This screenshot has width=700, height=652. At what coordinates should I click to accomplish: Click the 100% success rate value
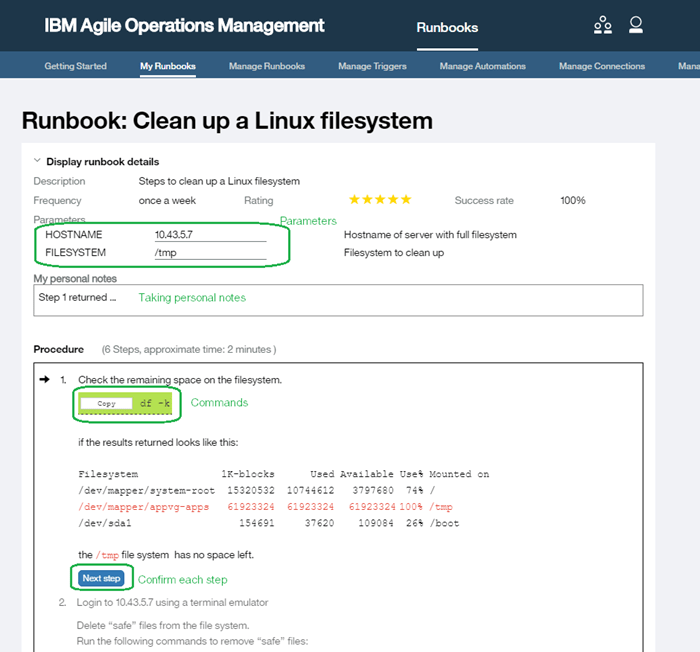(573, 201)
